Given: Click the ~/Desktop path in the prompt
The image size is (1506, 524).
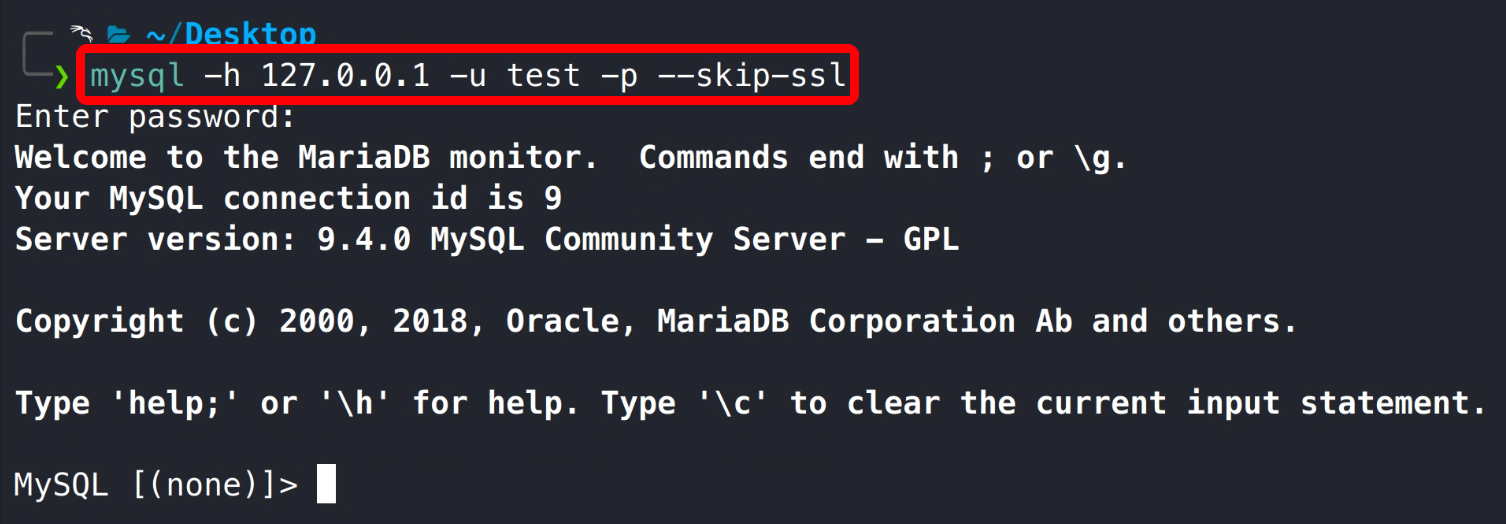Looking at the screenshot, I should (x=230, y=36).
